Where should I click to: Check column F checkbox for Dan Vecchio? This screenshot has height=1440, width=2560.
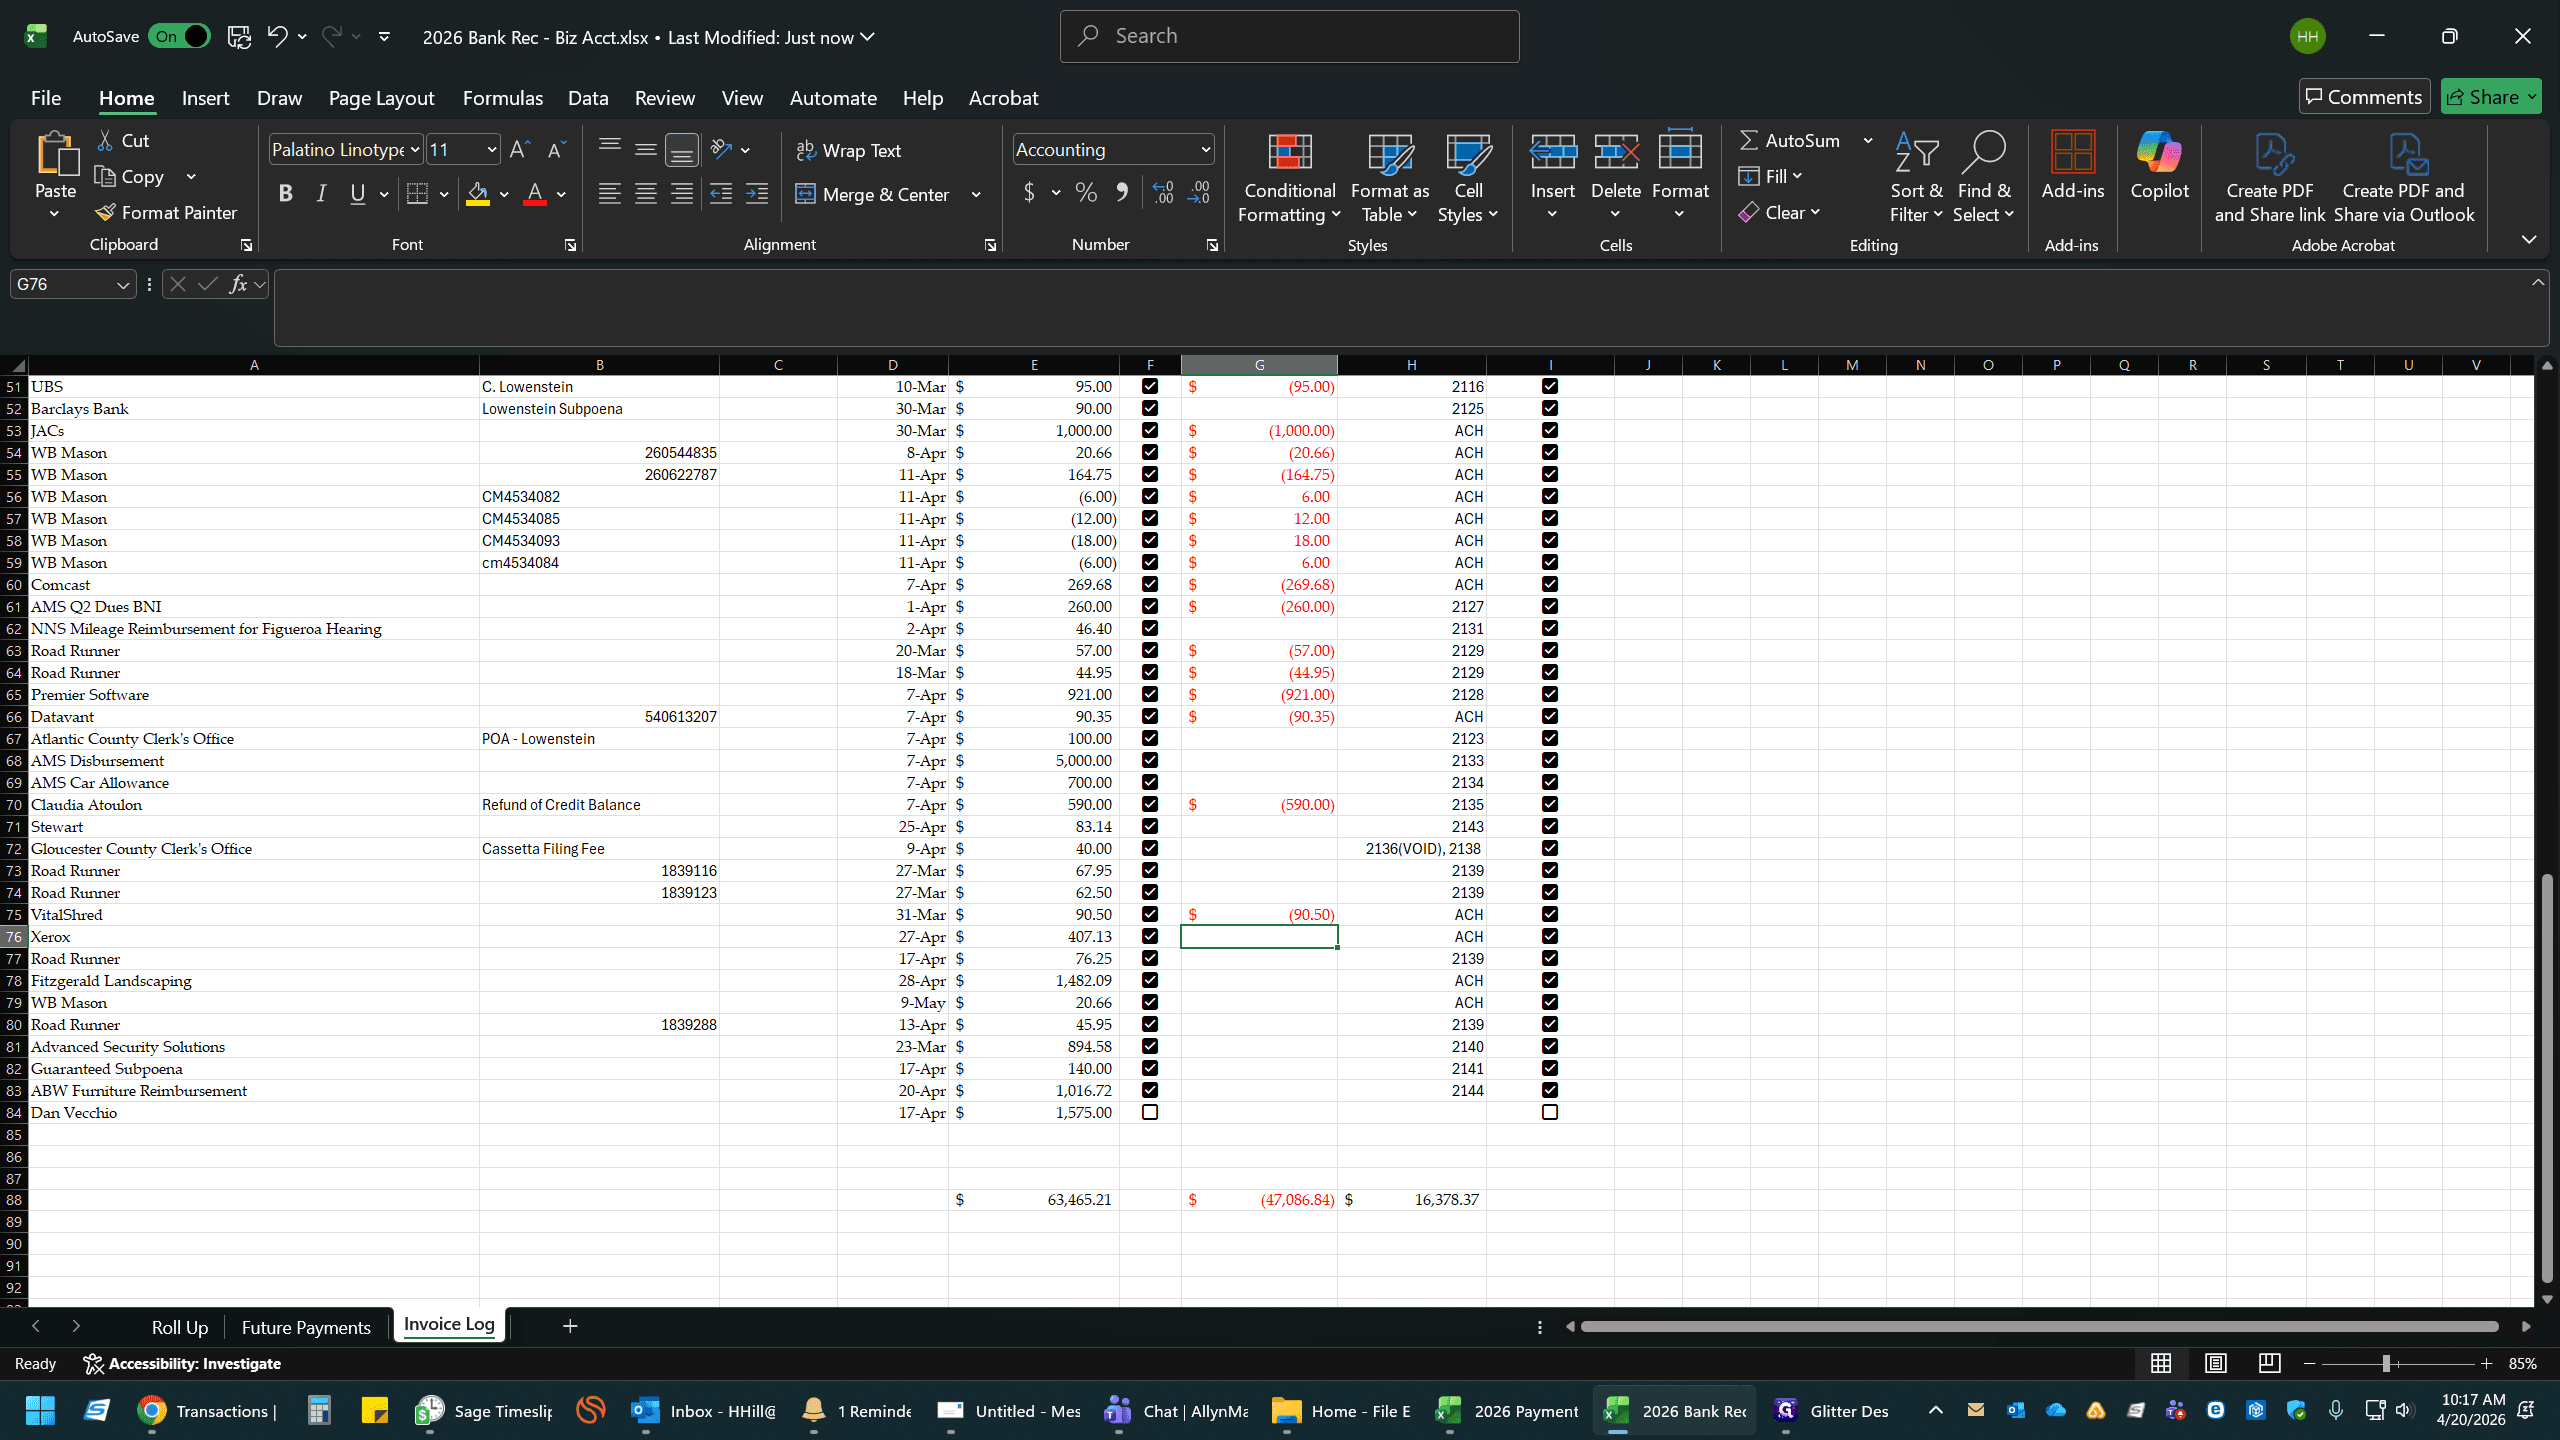[1150, 1113]
